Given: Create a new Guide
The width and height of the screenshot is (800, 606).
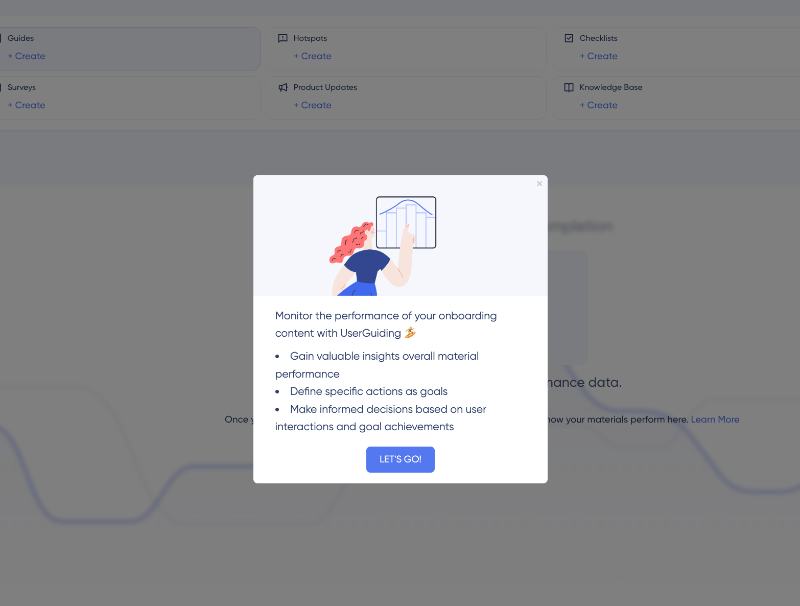Looking at the screenshot, I should [26, 56].
